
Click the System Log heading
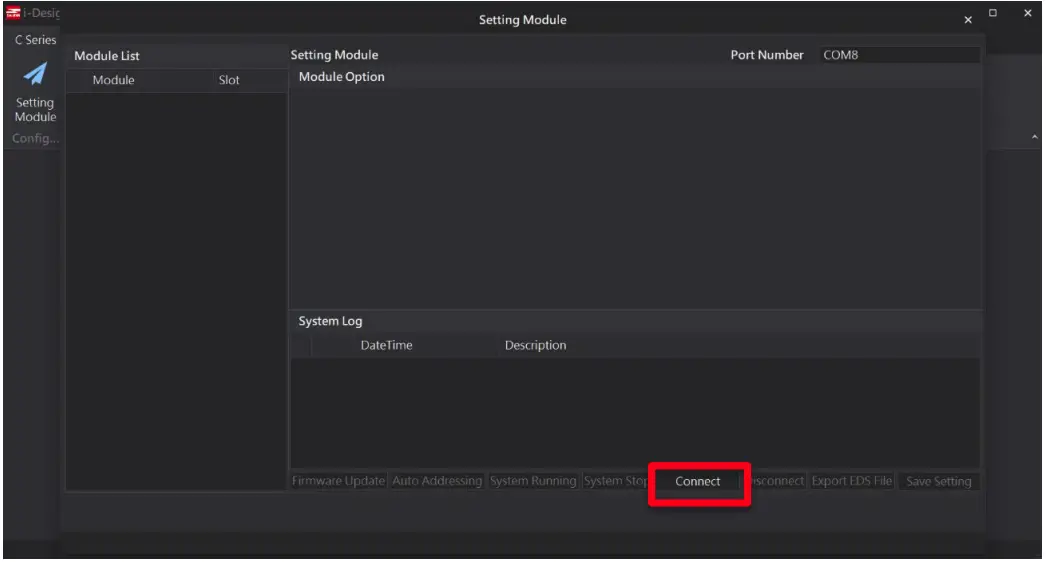pos(330,321)
